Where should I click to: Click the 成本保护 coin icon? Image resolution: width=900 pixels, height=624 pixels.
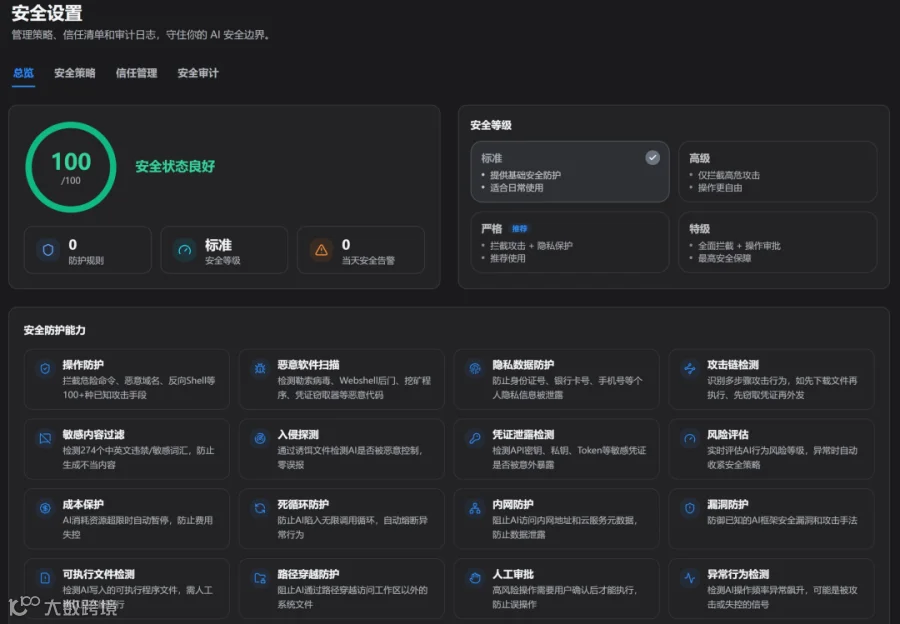(45, 508)
